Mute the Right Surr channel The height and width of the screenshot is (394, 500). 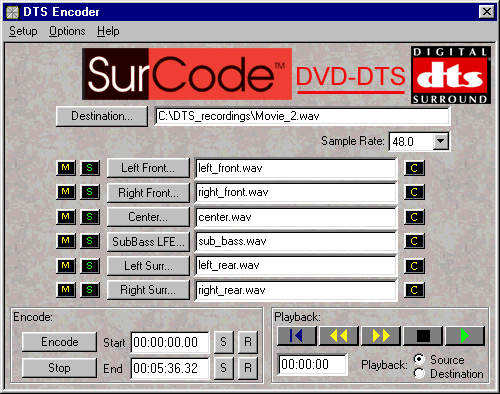[x=66, y=290]
